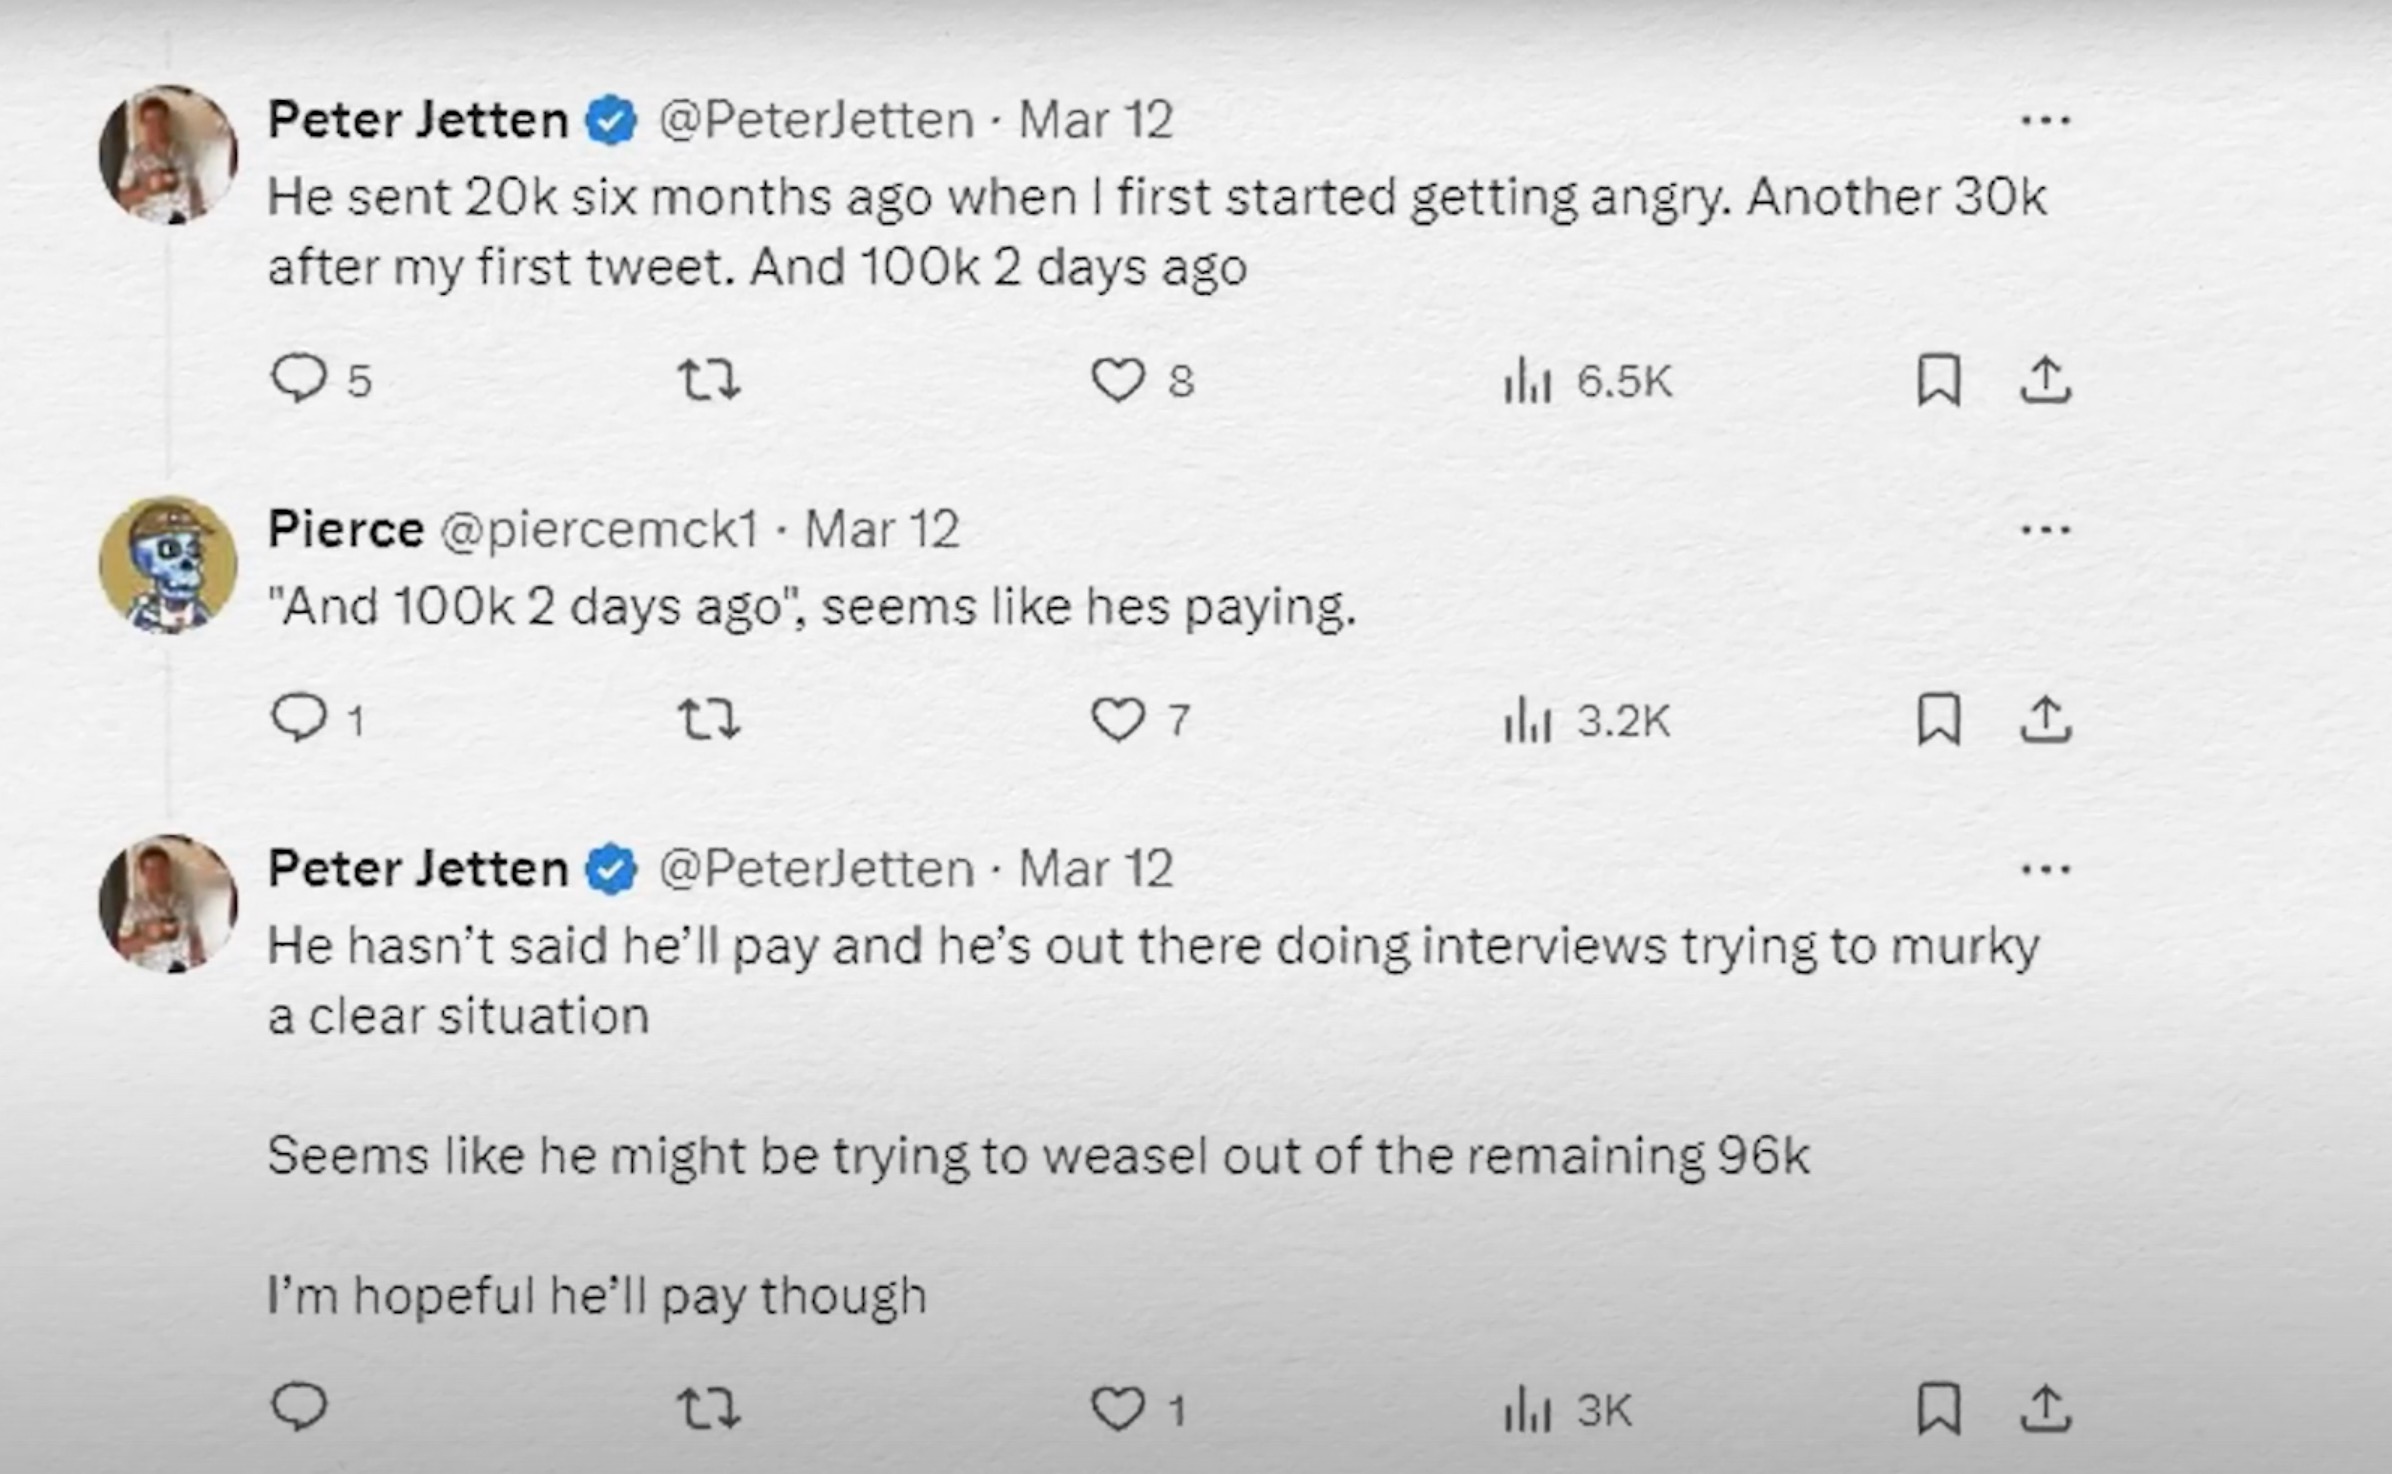Like Peter Jetten's first tweet with 8 likes

[x=1117, y=380]
